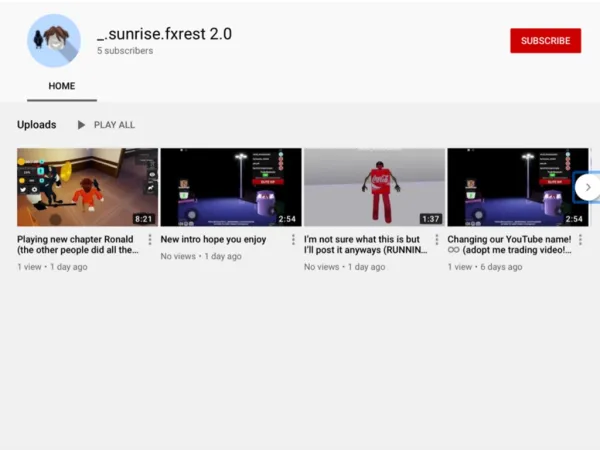Open the New intro video thumbnail

click(x=230, y=187)
